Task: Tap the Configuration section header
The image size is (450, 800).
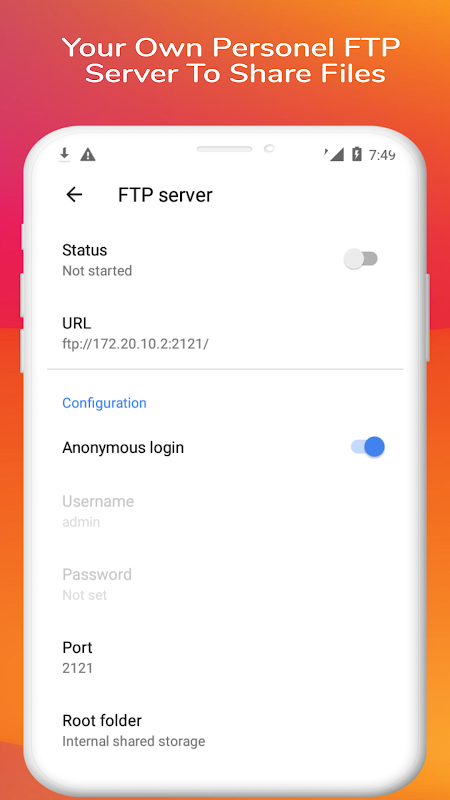Action: tap(104, 403)
